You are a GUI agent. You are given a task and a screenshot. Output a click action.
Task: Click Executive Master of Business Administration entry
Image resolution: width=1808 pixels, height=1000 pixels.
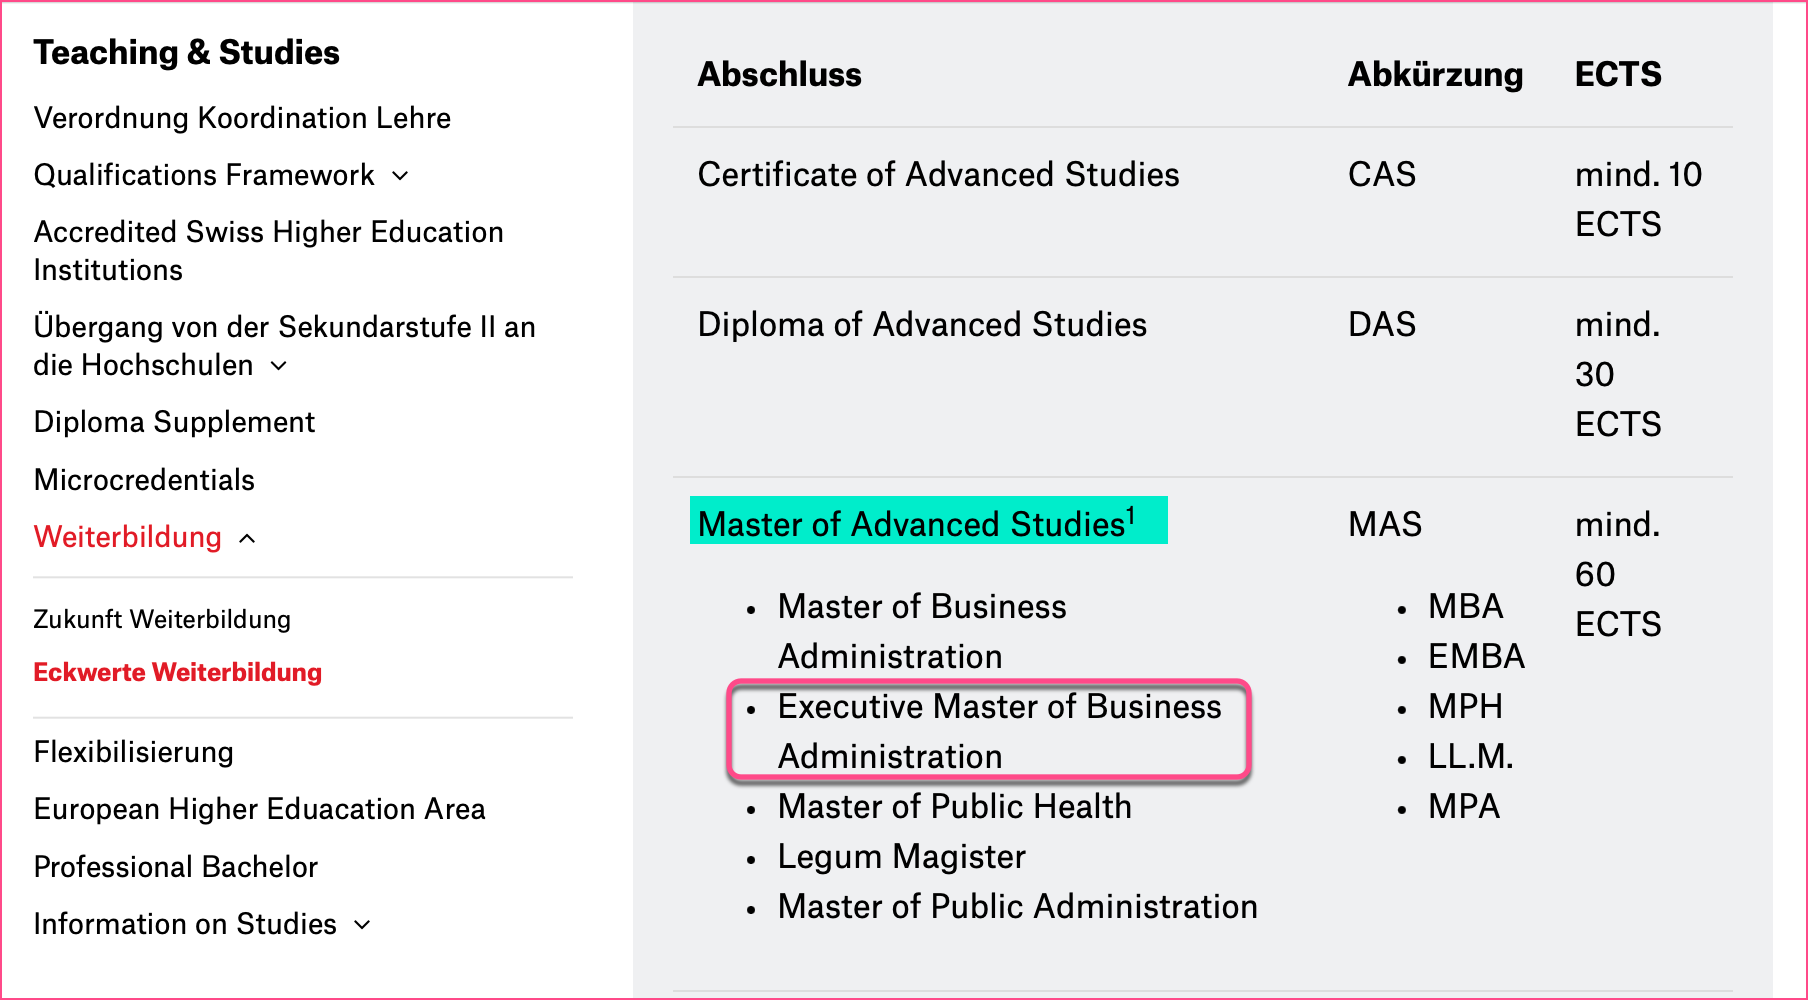(x=998, y=731)
